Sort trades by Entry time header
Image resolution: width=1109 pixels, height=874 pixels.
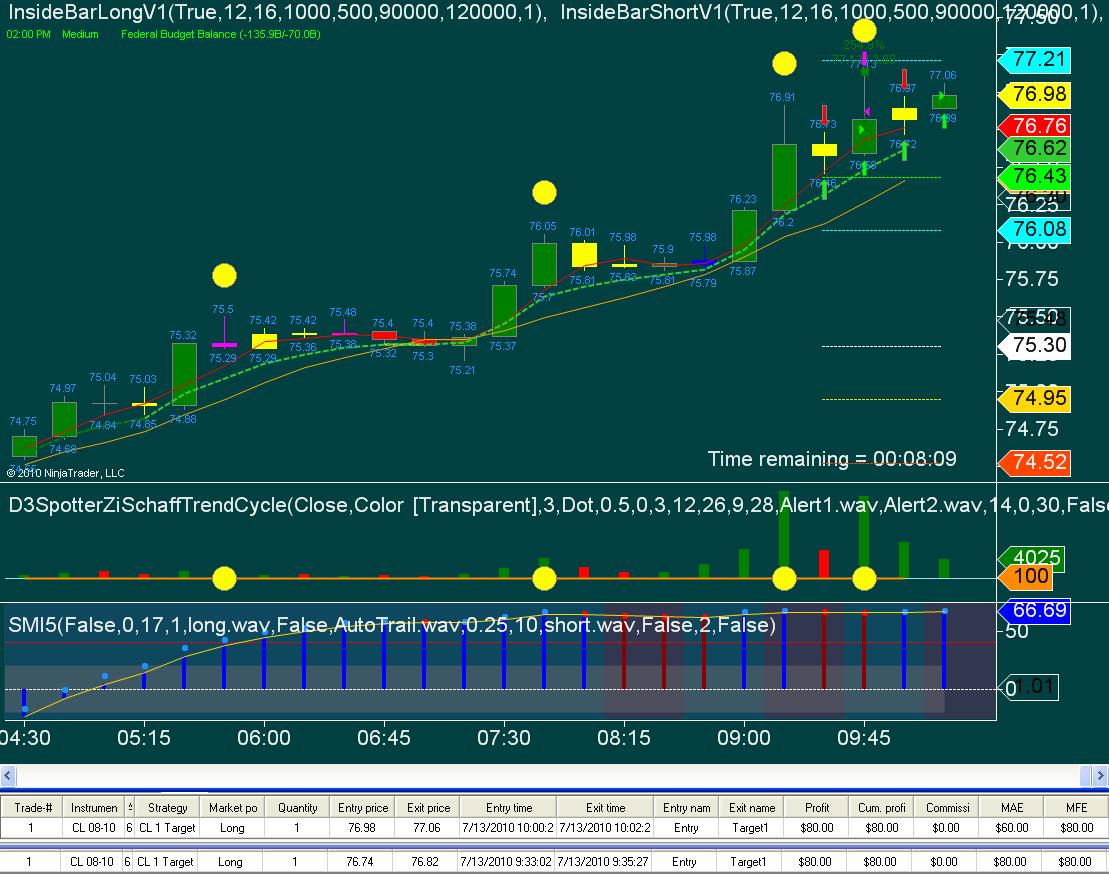pos(509,808)
